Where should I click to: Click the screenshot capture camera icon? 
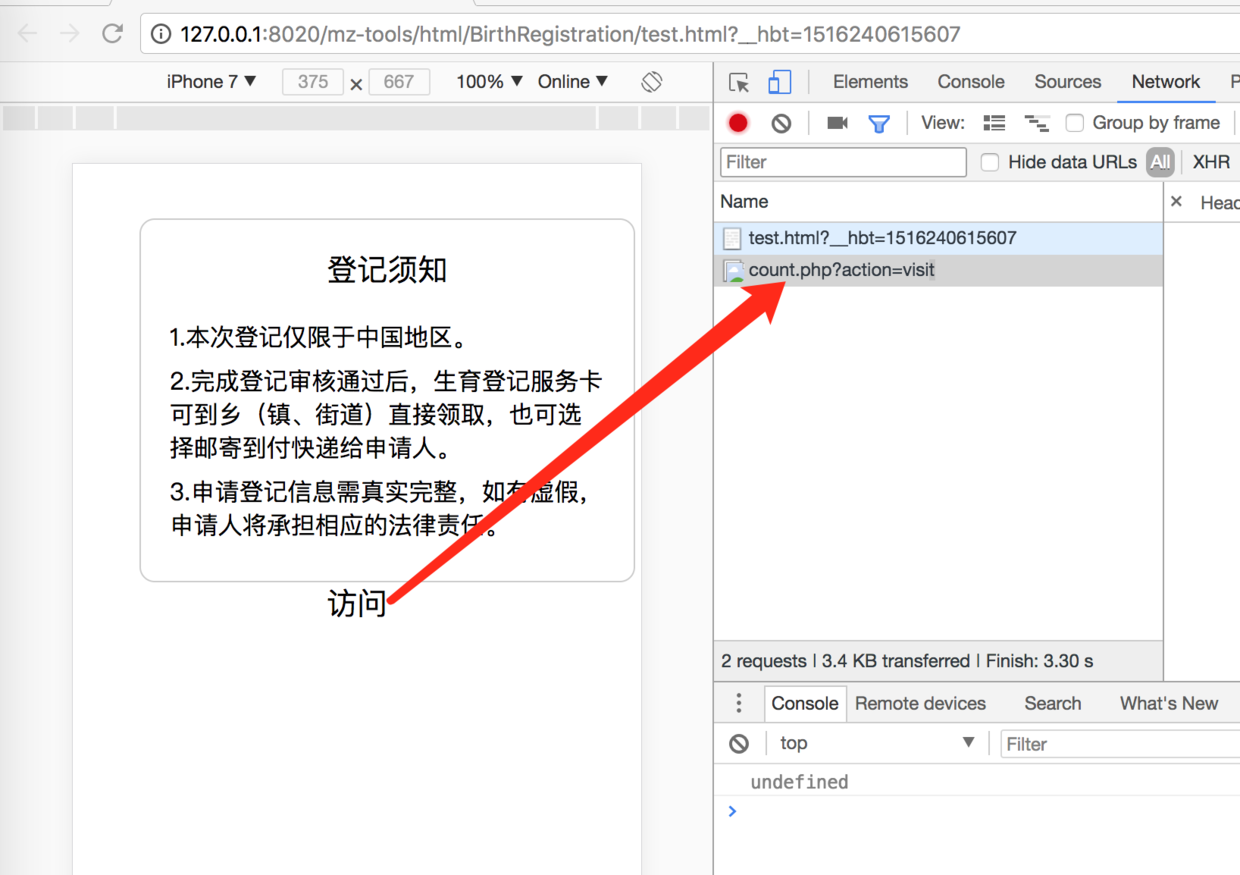tap(836, 122)
